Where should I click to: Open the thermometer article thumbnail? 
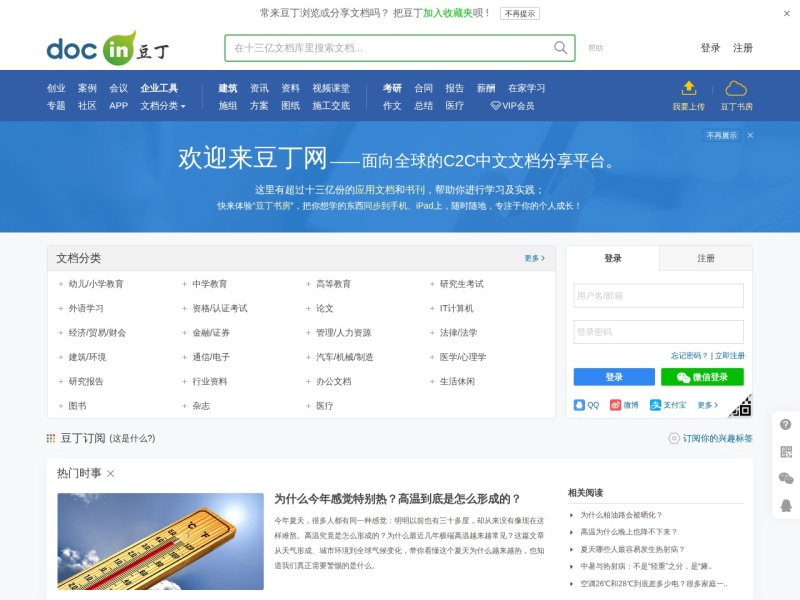(x=160, y=541)
